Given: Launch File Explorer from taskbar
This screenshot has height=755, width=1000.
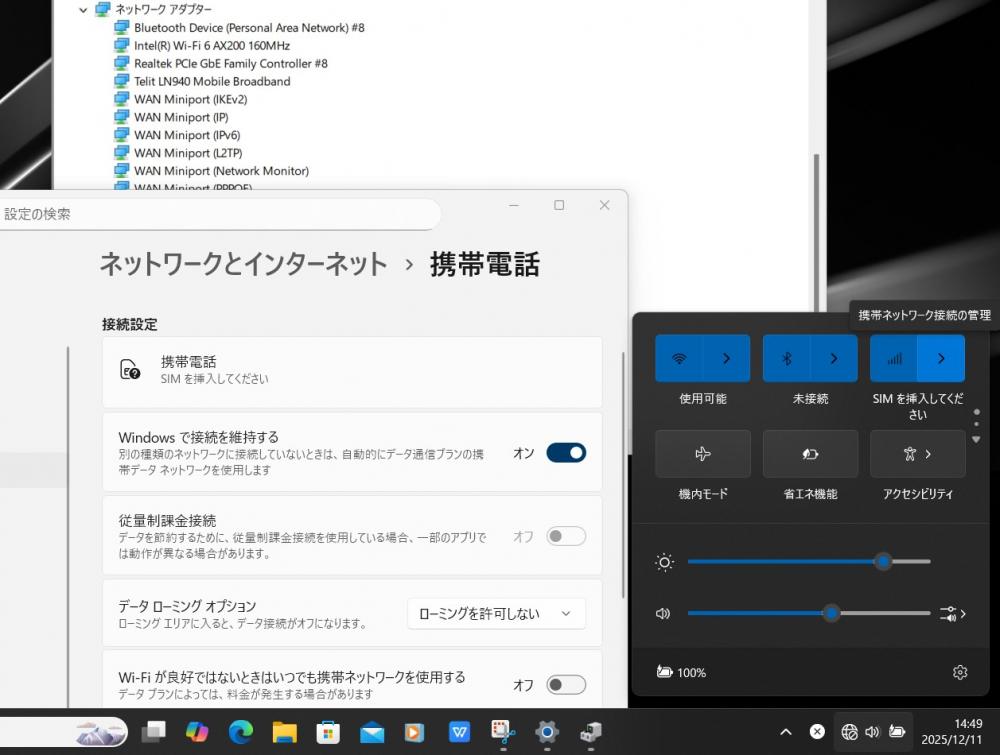Looking at the screenshot, I should coord(284,732).
